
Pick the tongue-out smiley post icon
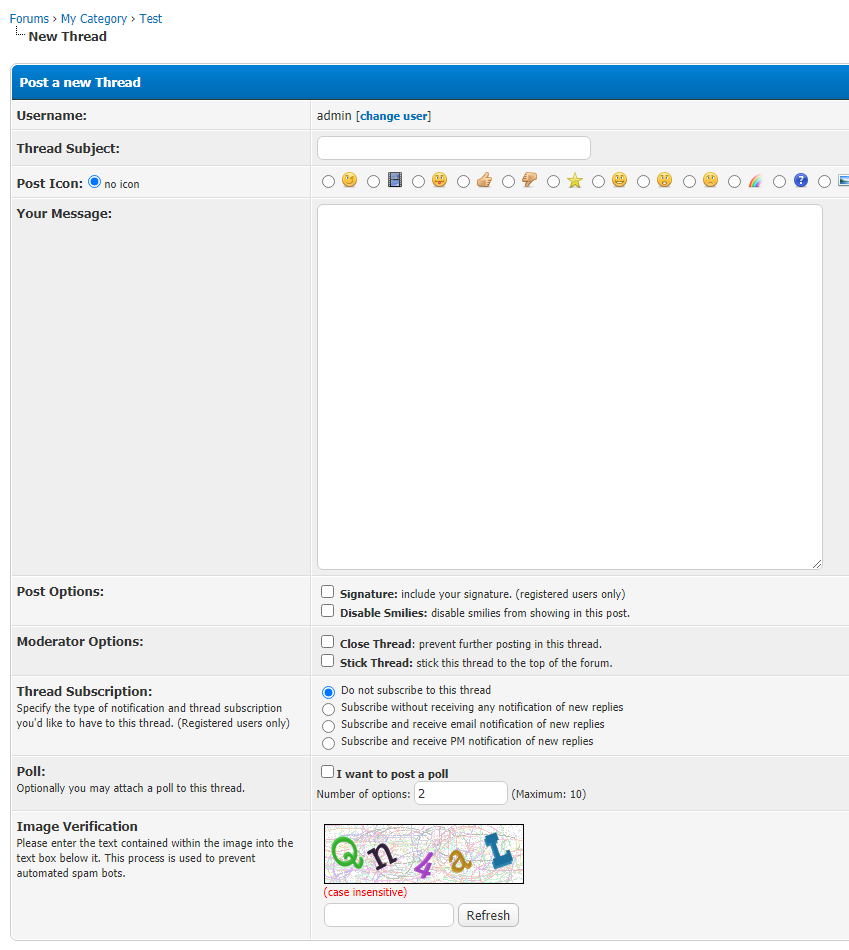pyautogui.click(x=418, y=182)
